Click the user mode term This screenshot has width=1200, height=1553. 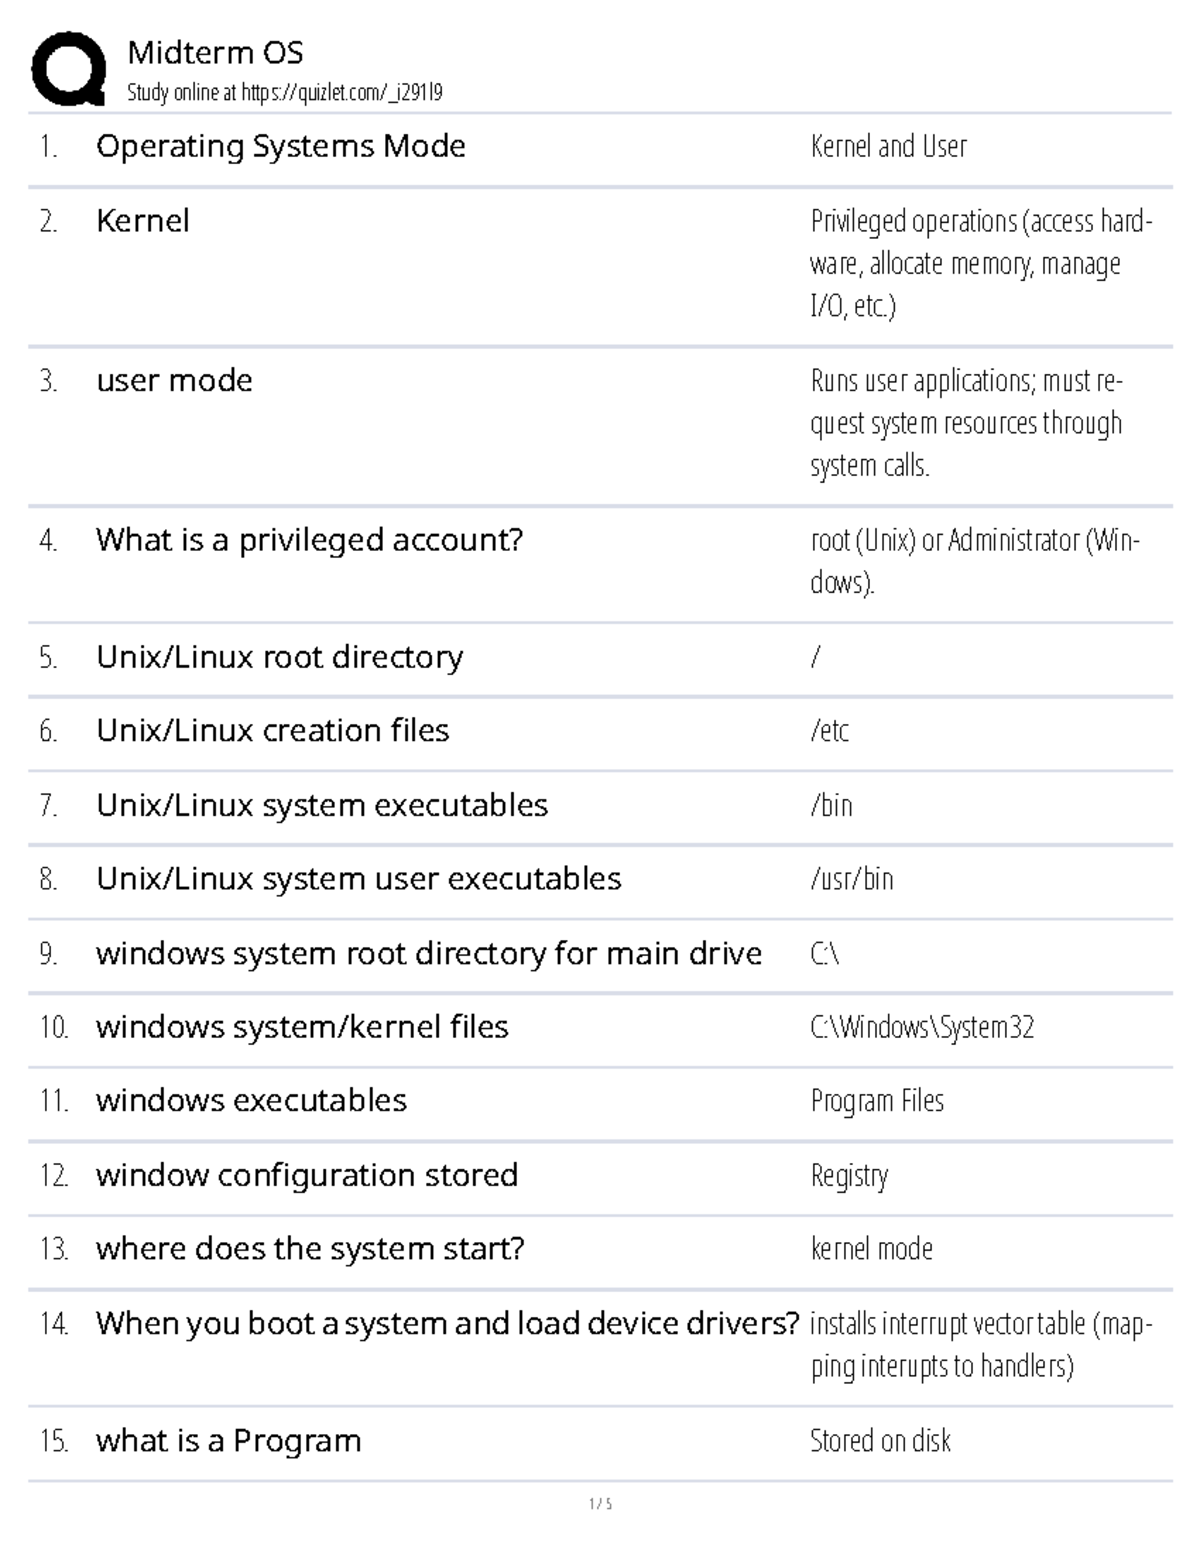tap(174, 380)
